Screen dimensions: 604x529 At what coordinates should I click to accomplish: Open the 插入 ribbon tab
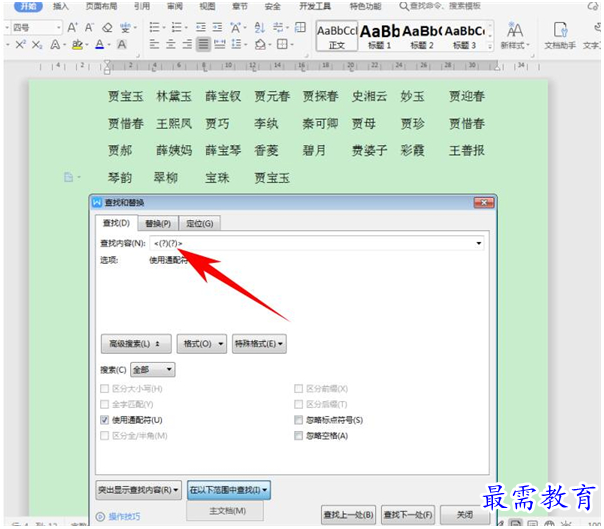(60, 6)
